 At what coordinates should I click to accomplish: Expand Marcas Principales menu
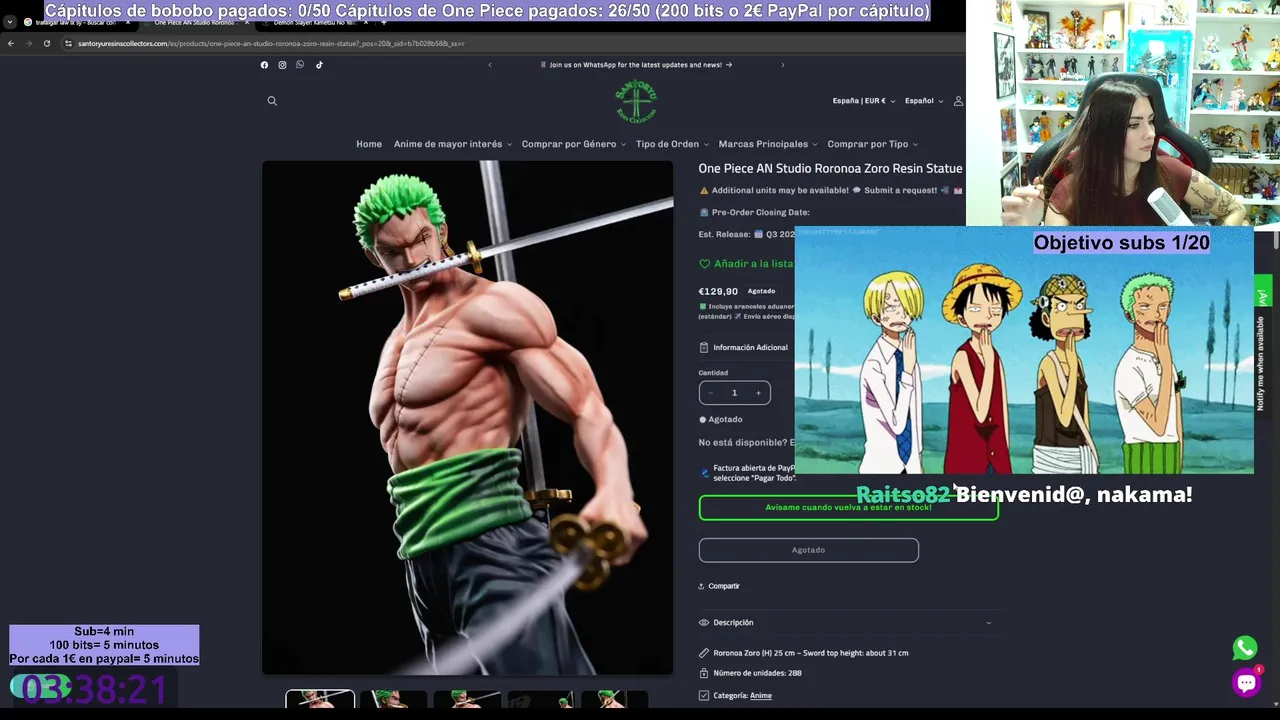[768, 144]
